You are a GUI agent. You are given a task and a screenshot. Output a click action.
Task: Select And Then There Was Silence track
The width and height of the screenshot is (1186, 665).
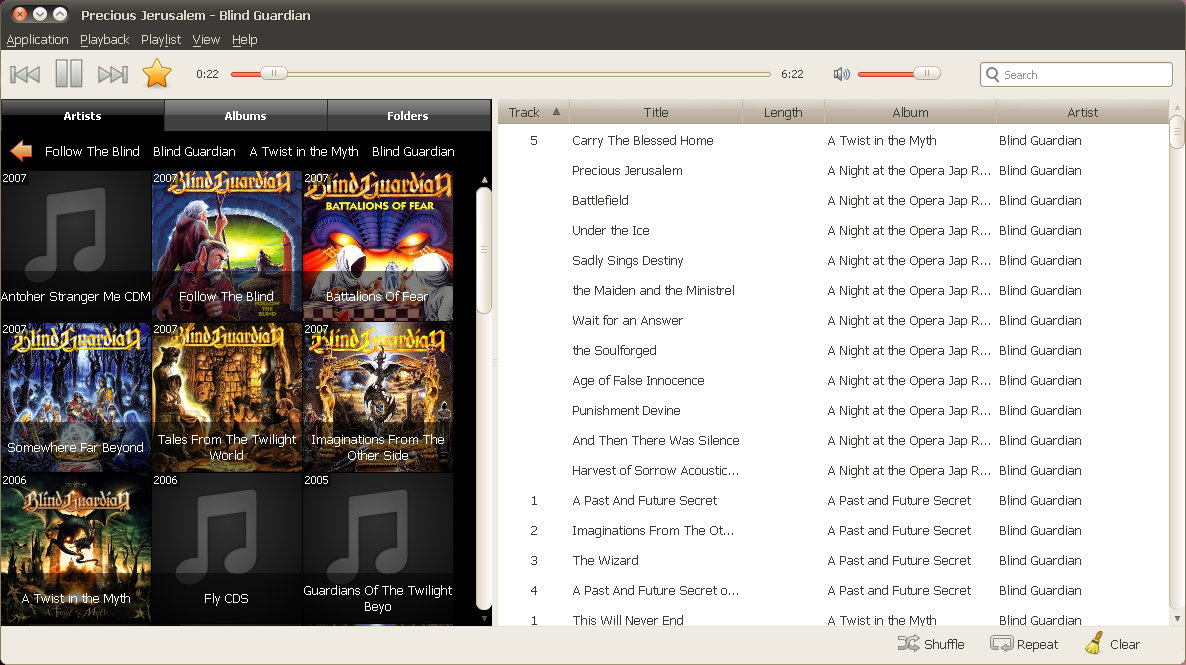834,440
